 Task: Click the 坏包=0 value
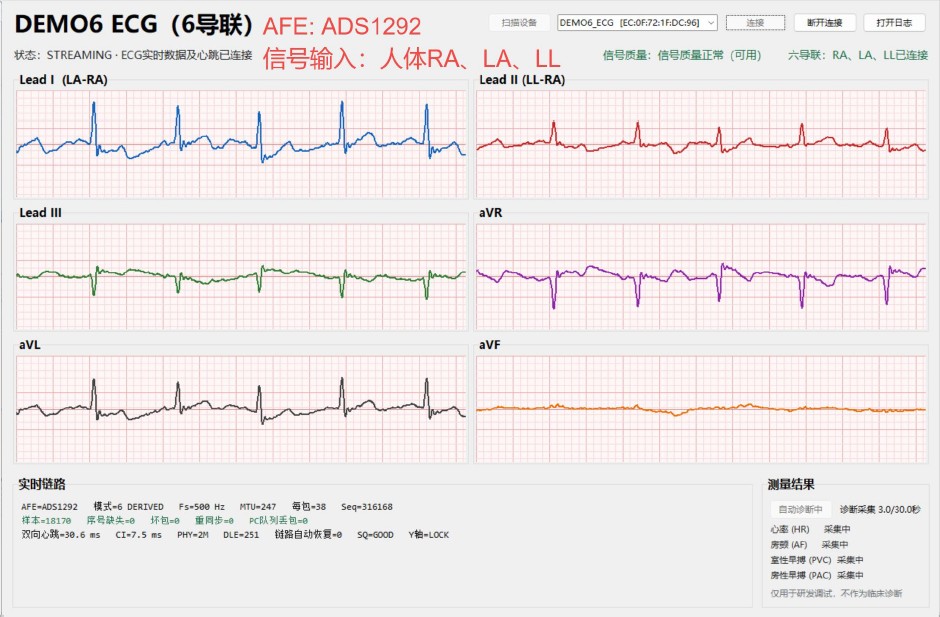point(165,520)
